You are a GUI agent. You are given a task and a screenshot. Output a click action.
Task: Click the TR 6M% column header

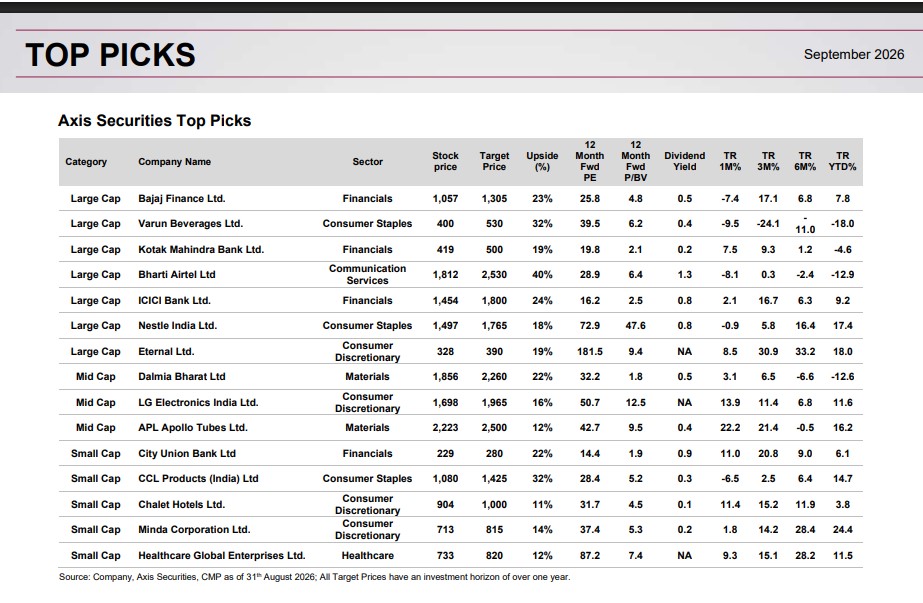(805, 161)
